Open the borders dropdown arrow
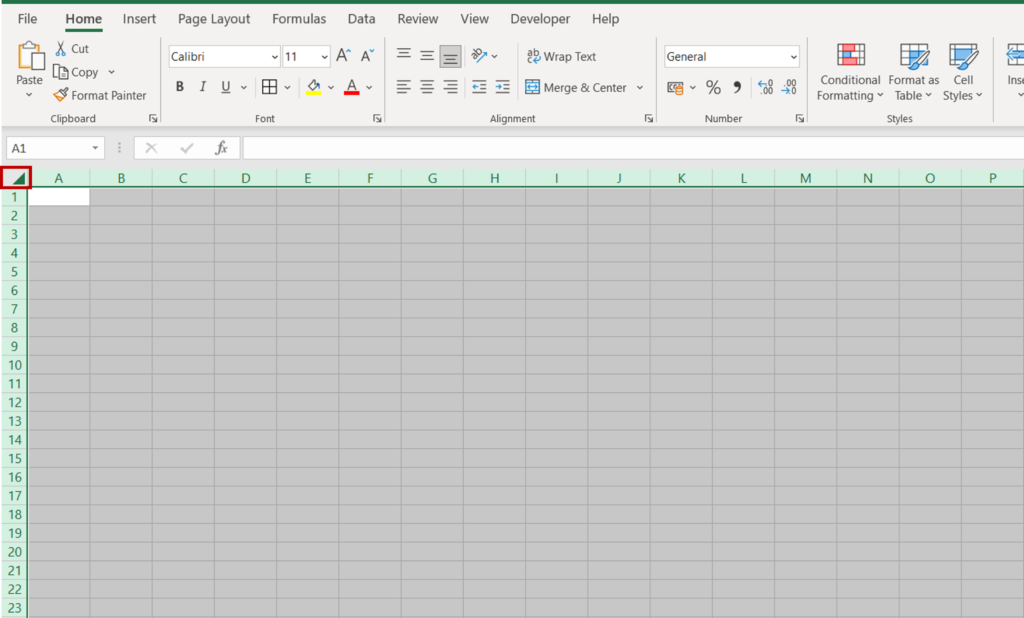The width and height of the screenshot is (1024, 618). click(287, 87)
